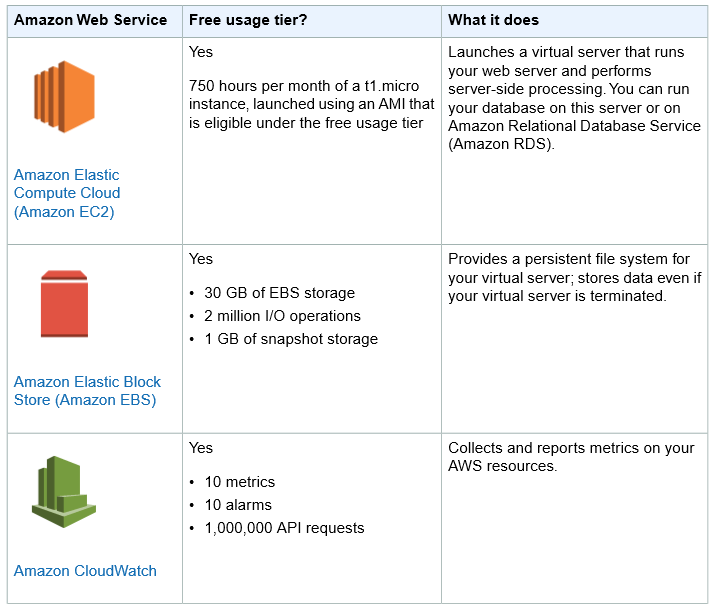Click the '1 GB of snapshot storage' bullet
This screenshot has width=712, height=607.
[291, 339]
